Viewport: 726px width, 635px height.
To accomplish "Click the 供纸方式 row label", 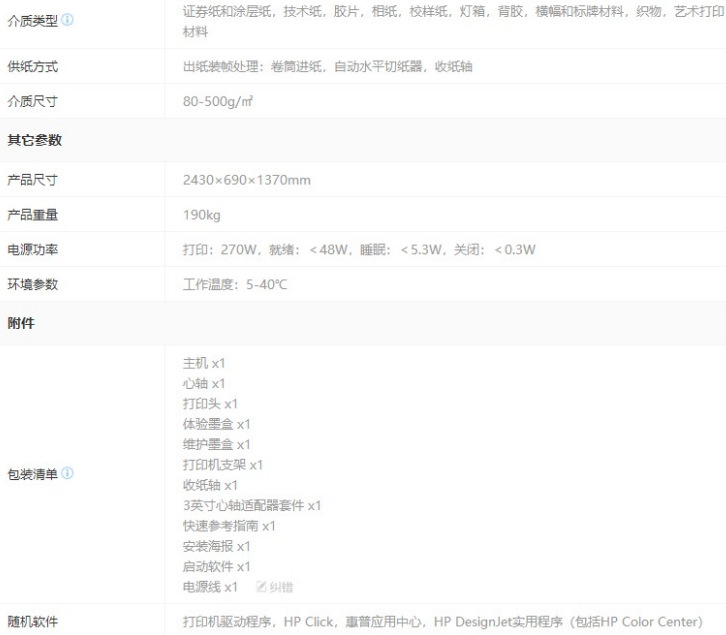I will click(x=32, y=66).
